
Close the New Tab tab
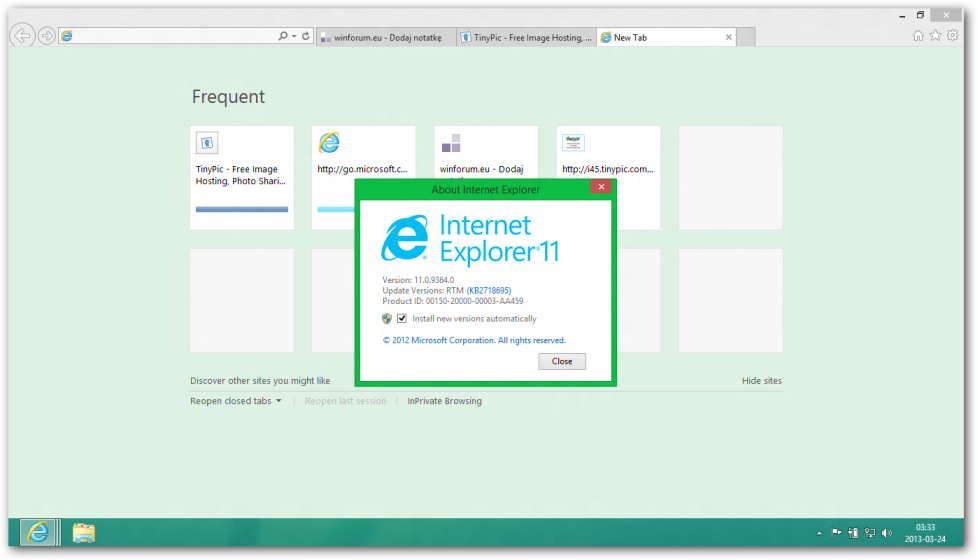click(x=729, y=37)
